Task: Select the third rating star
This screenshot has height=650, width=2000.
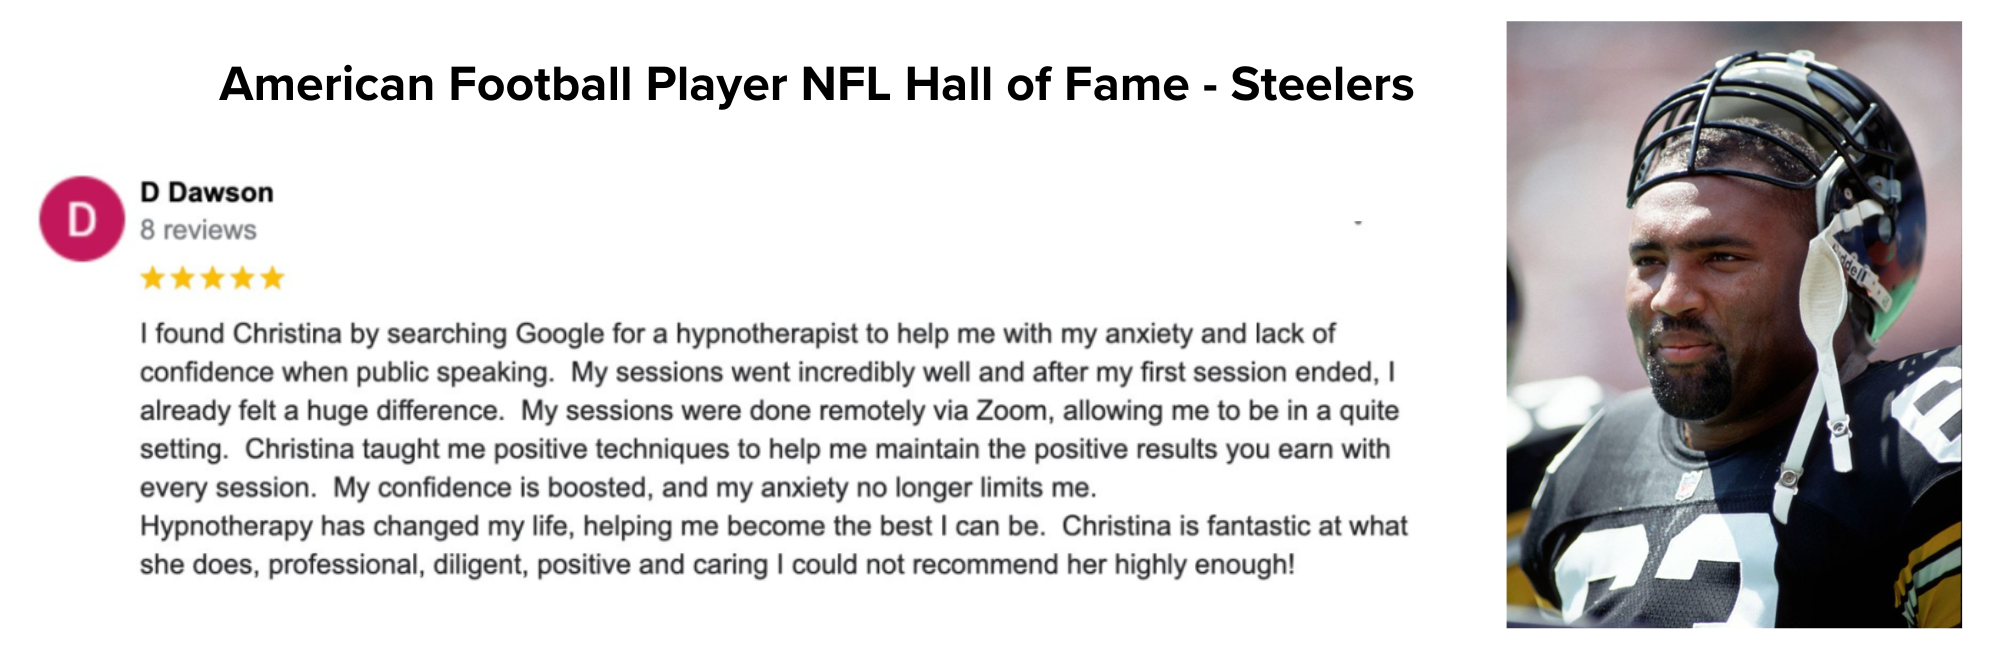Action: pyautogui.click(x=212, y=278)
